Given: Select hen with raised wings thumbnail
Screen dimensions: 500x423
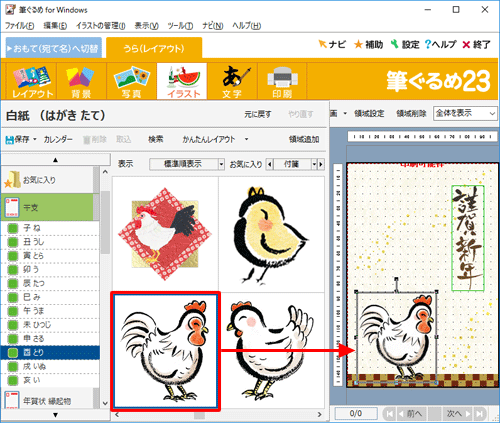Looking at the screenshot, I should pyautogui.click(x=271, y=350).
